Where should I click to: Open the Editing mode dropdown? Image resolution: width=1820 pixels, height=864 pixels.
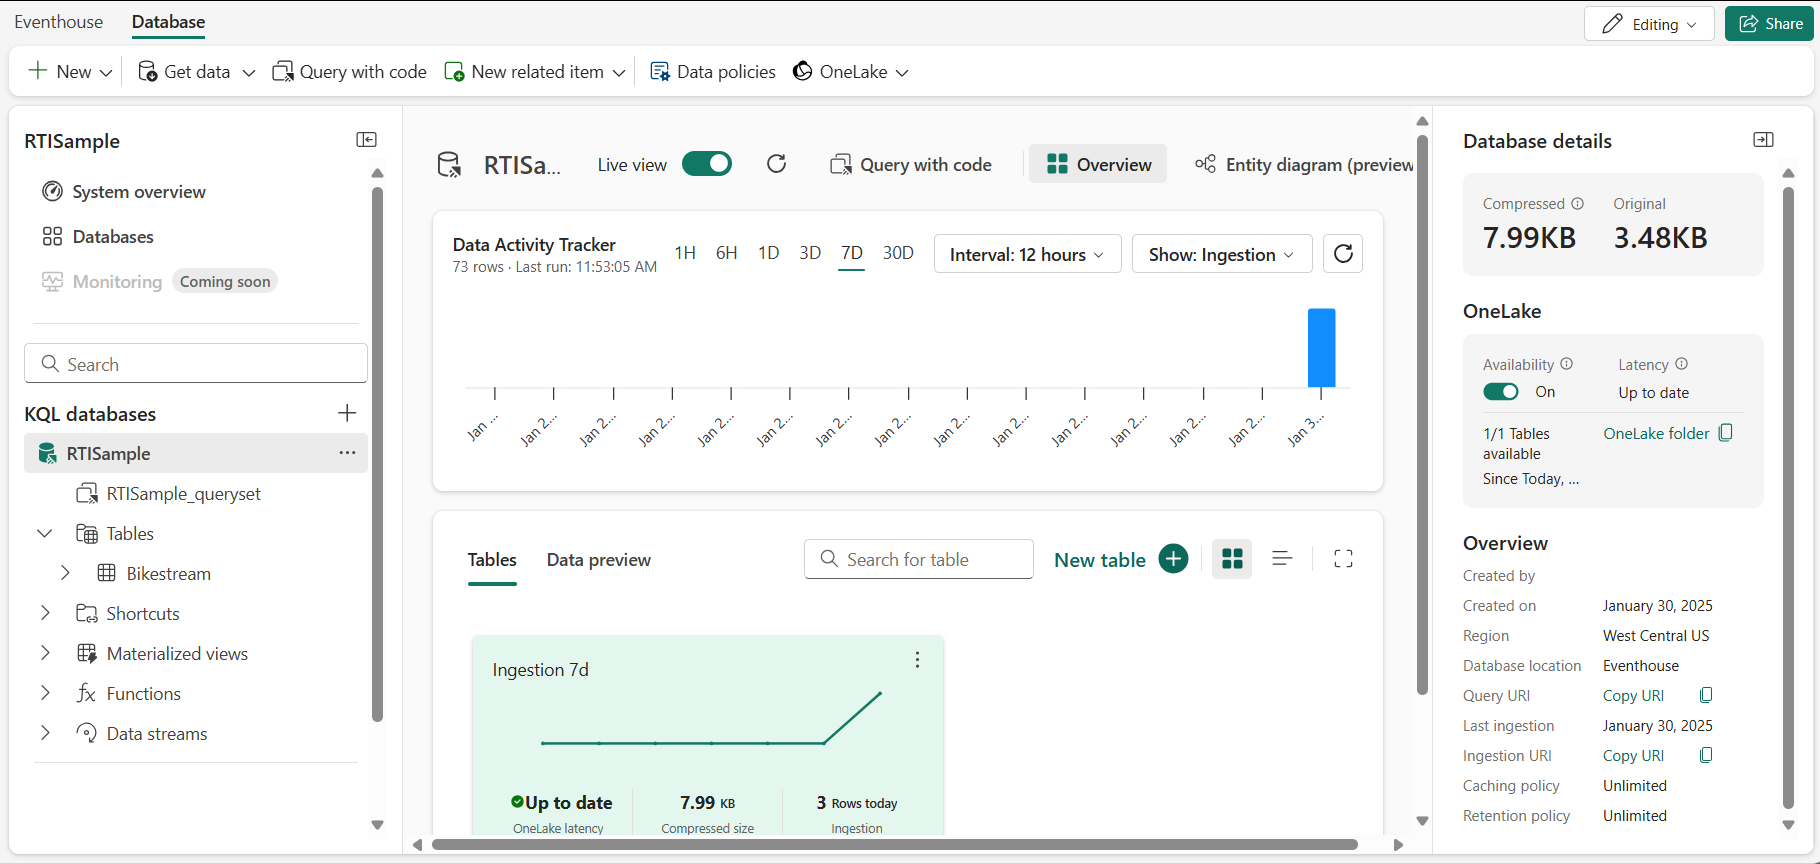(x=1649, y=24)
